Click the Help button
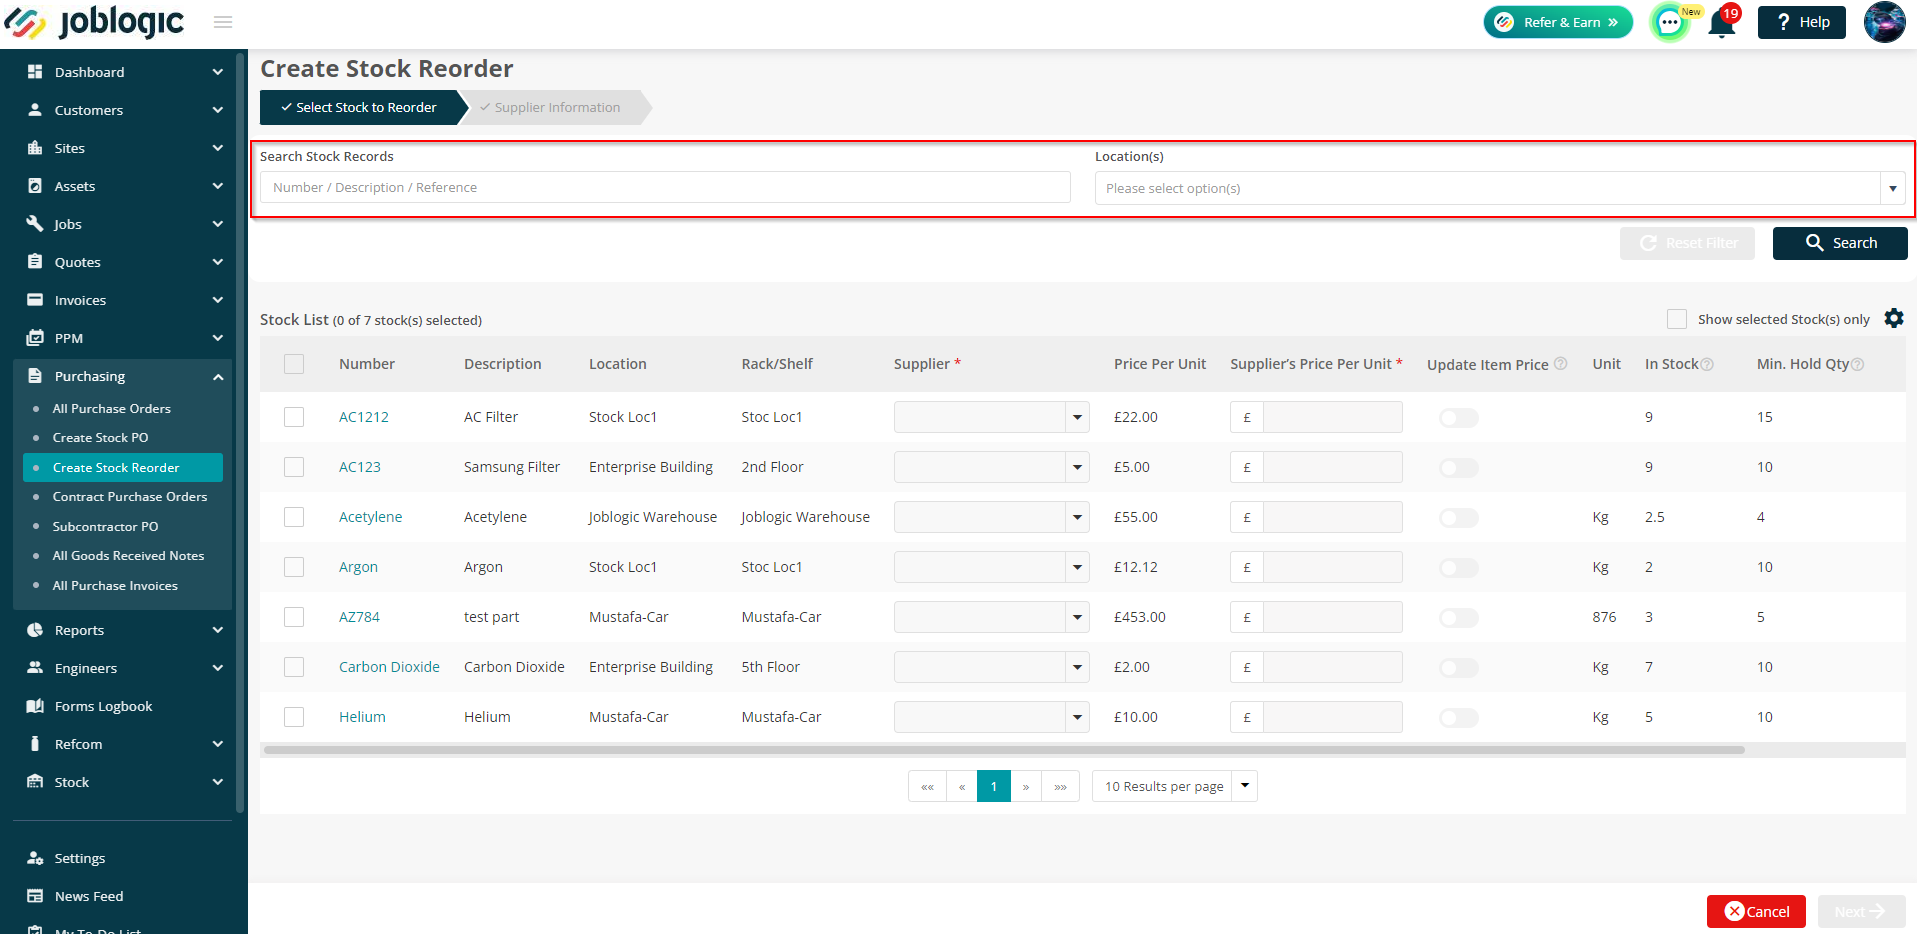1917x934 pixels. pos(1802,22)
